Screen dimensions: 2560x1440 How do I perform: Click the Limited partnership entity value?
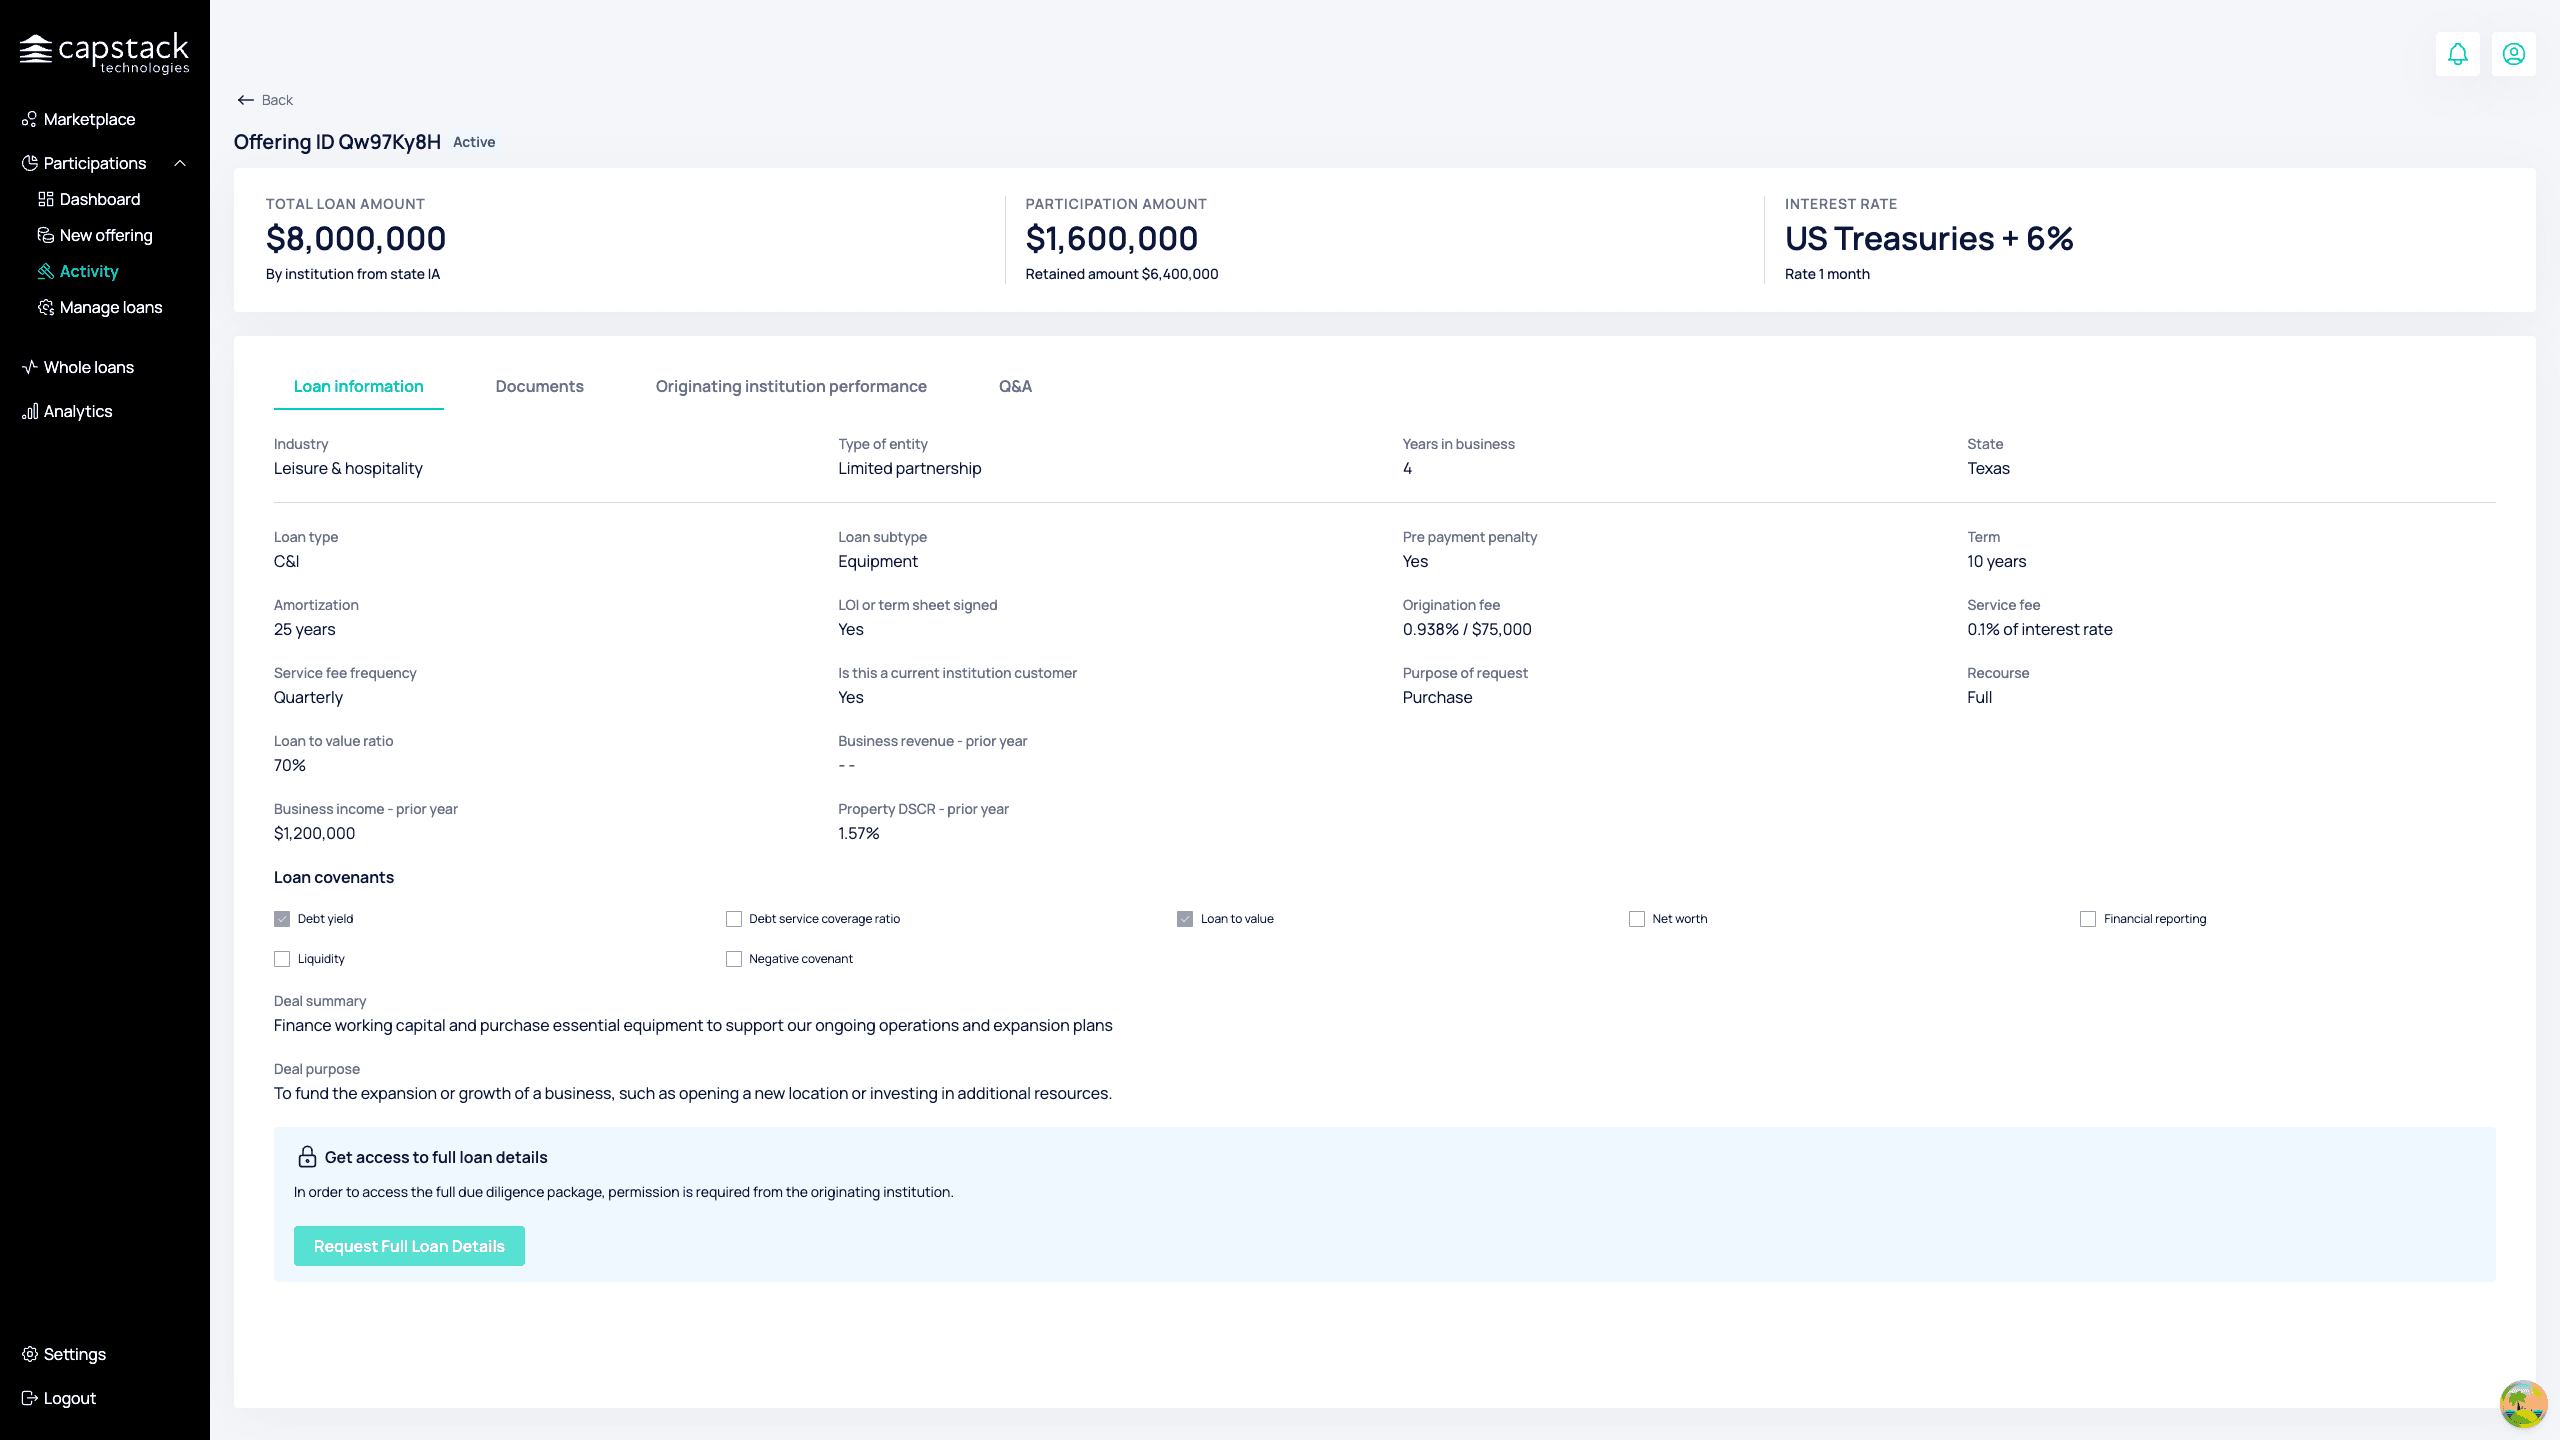(910, 469)
